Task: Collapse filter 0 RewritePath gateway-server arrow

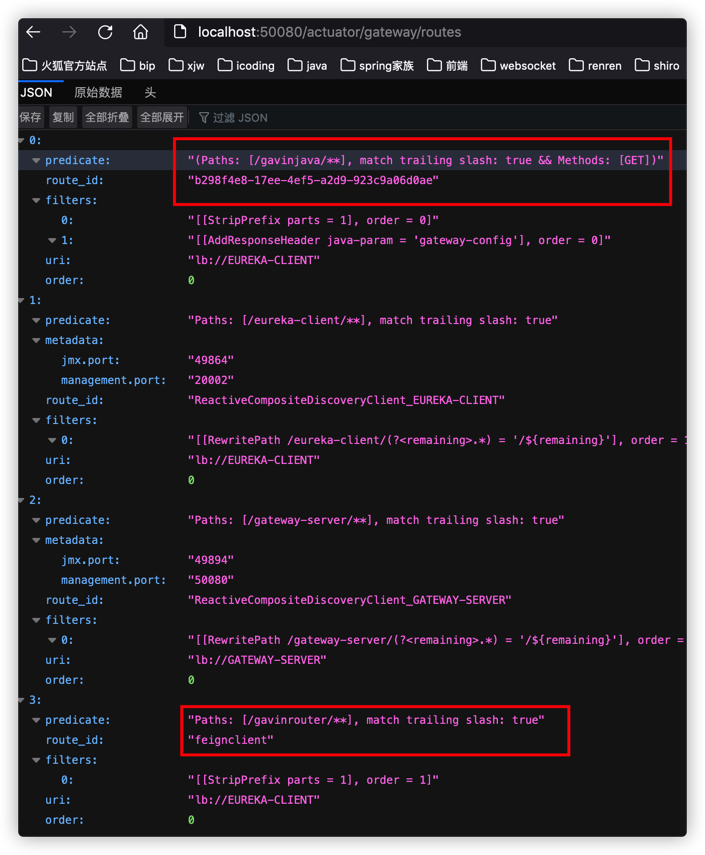Action: pyautogui.click(x=52, y=640)
